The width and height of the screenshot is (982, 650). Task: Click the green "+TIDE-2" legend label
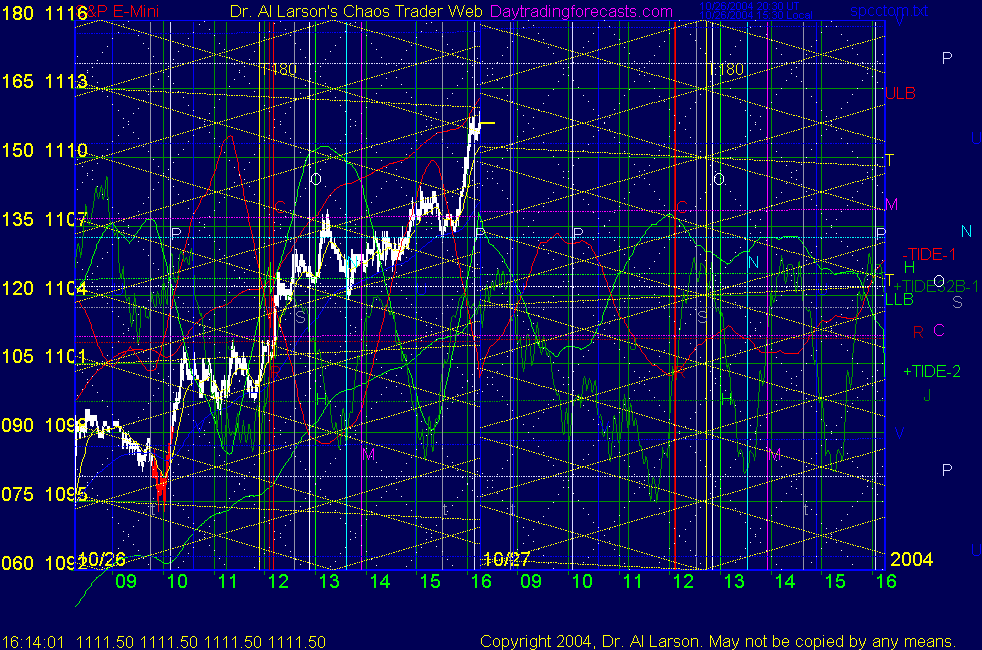click(x=932, y=371)
